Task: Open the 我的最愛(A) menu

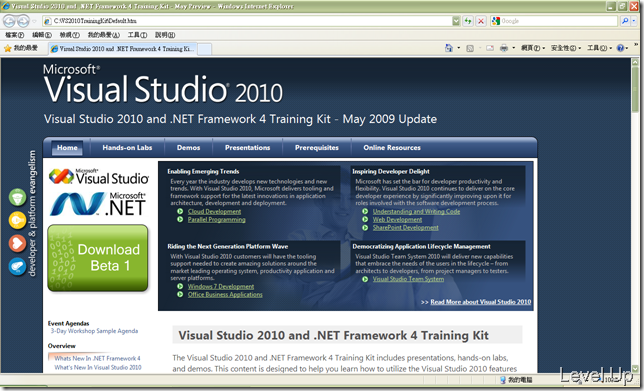Action: tap(104, 35)
